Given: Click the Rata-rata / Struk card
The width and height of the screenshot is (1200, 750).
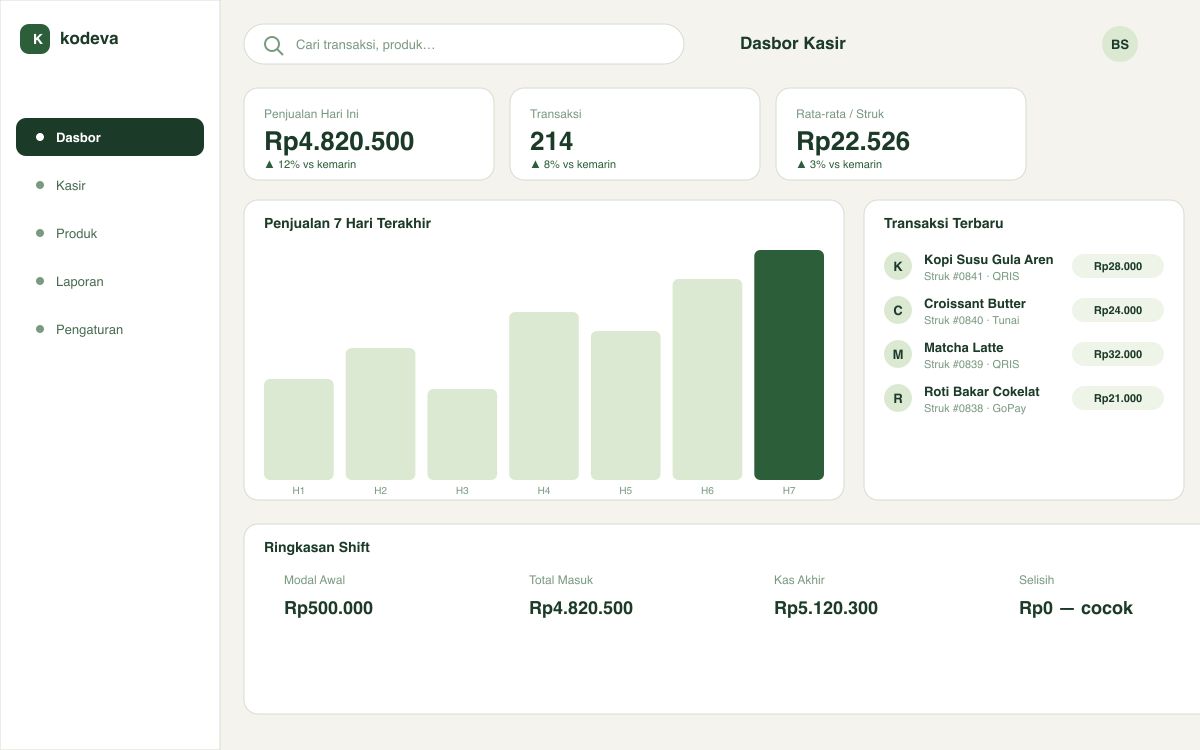Looking at the screenshot, I should 901,134.
